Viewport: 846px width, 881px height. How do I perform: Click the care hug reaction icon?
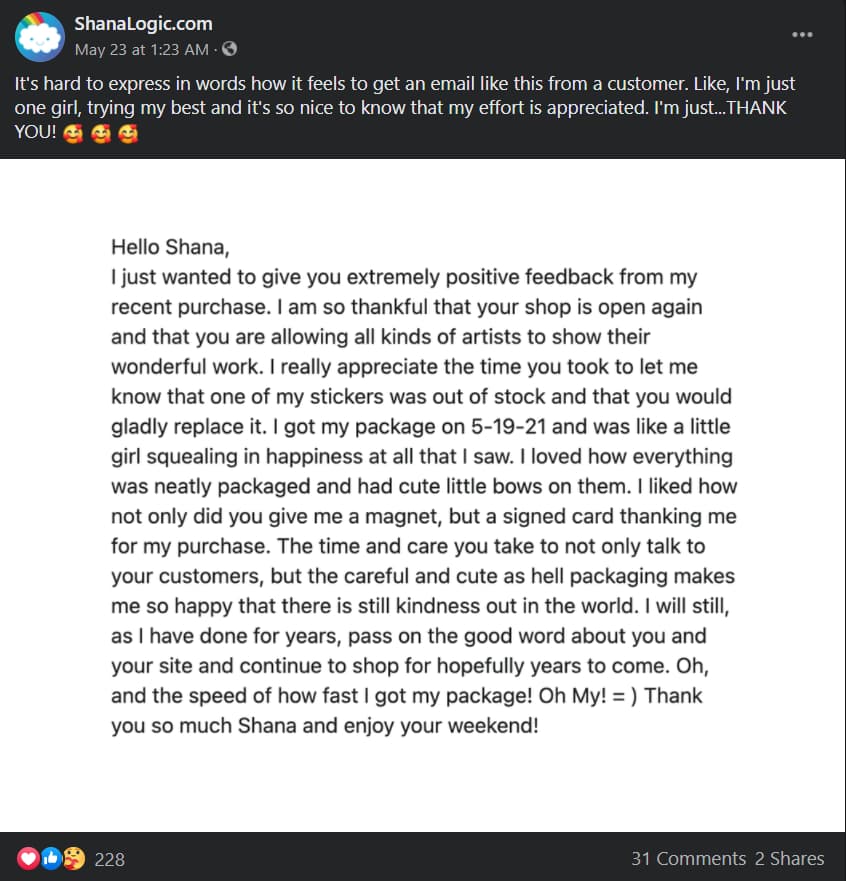pyautogui.click(x=74, y=858)
